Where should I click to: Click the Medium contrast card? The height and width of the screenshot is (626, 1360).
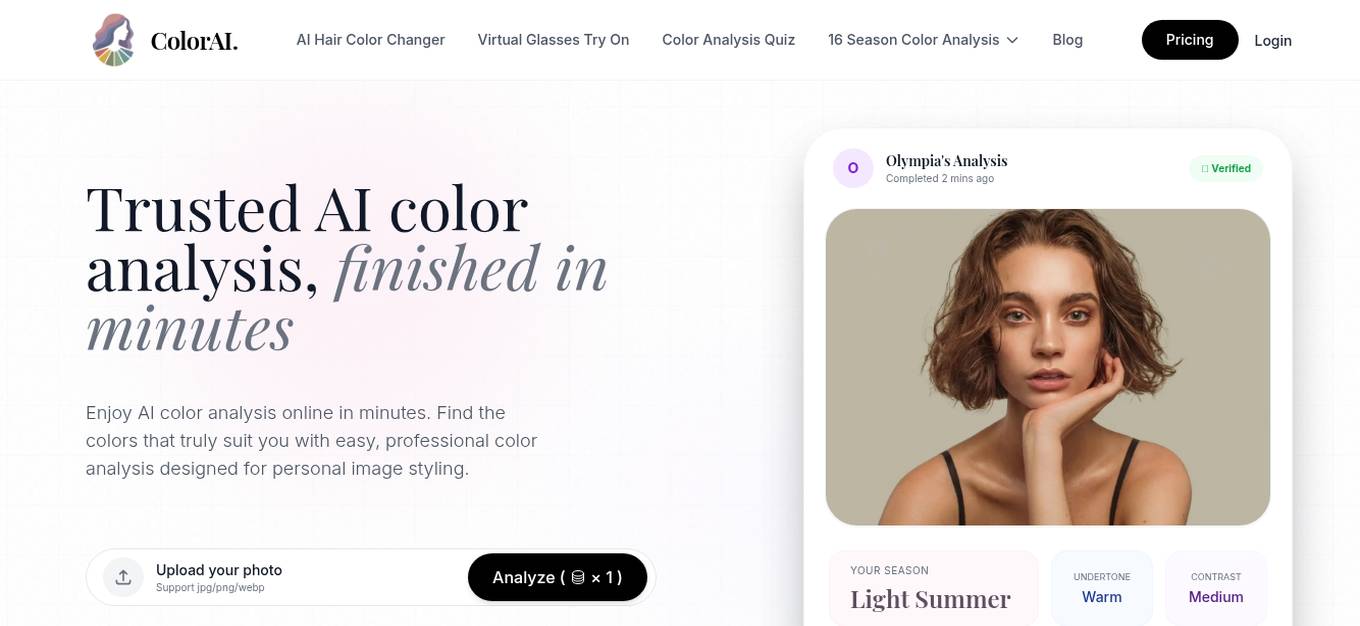click(1216, 588)
